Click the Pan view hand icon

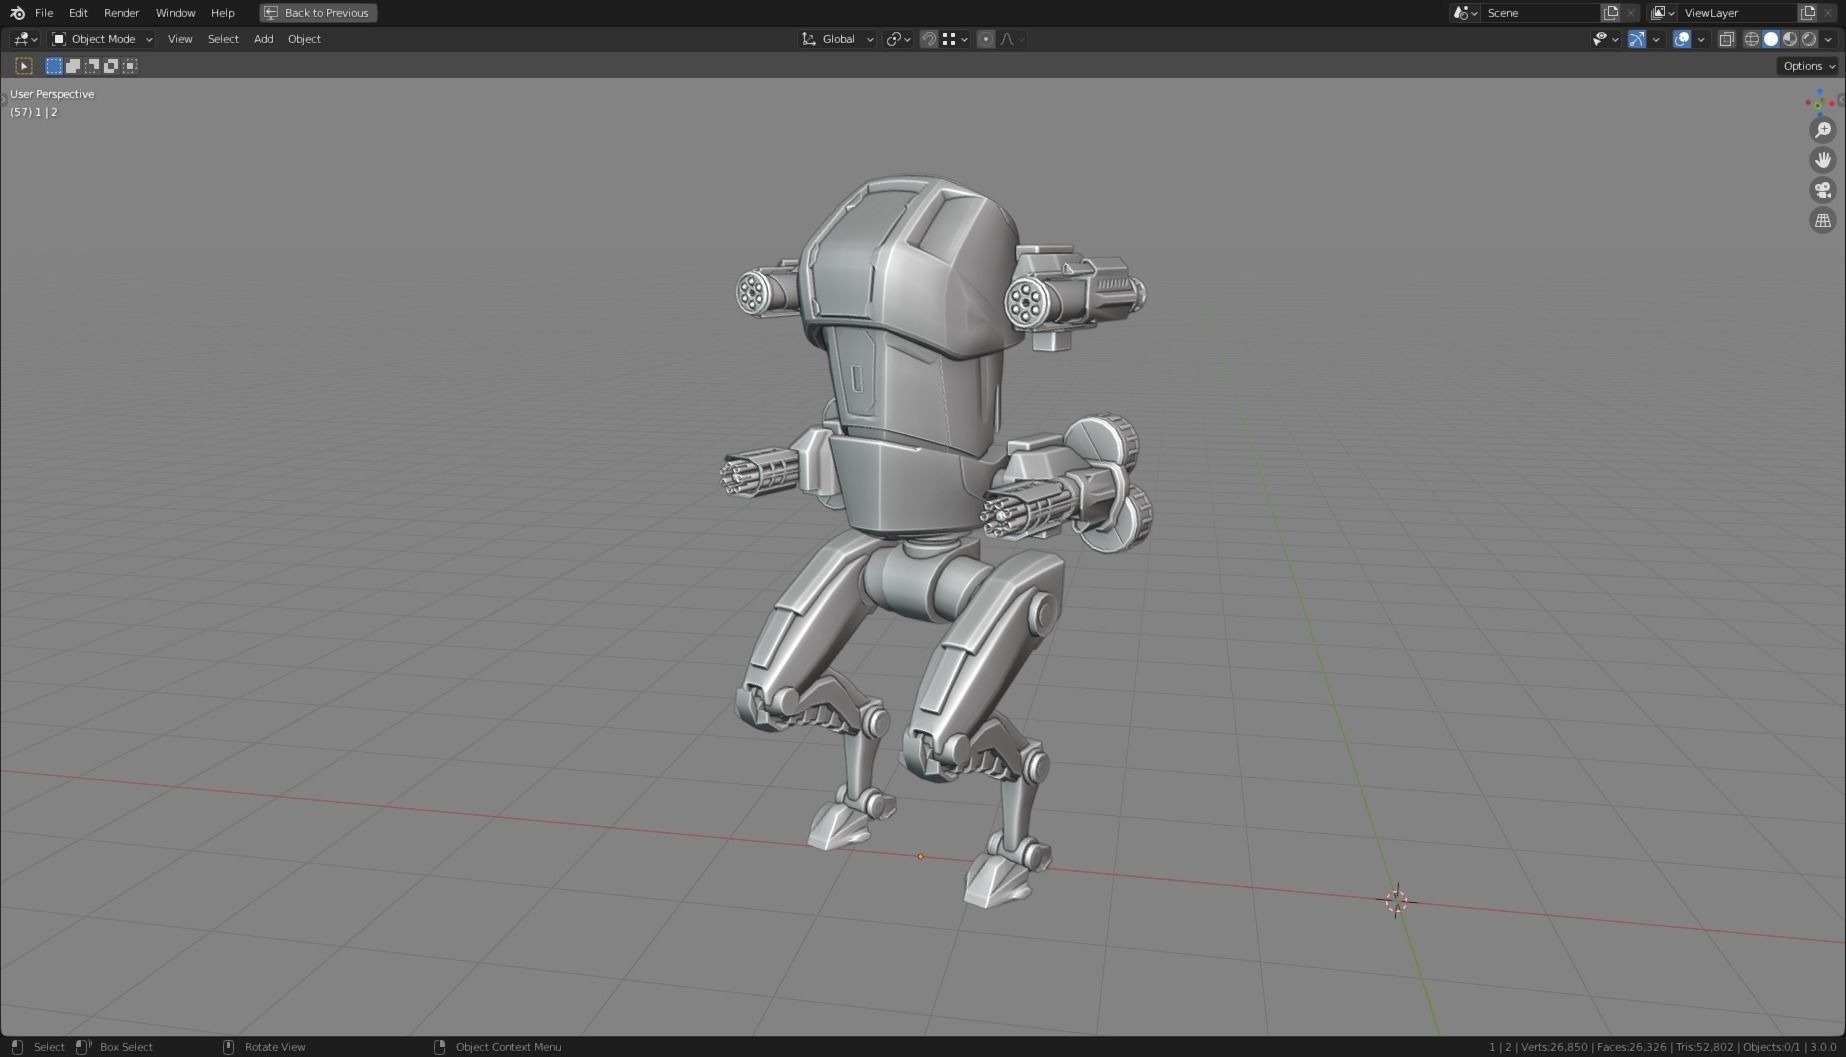click(1823, 160)
